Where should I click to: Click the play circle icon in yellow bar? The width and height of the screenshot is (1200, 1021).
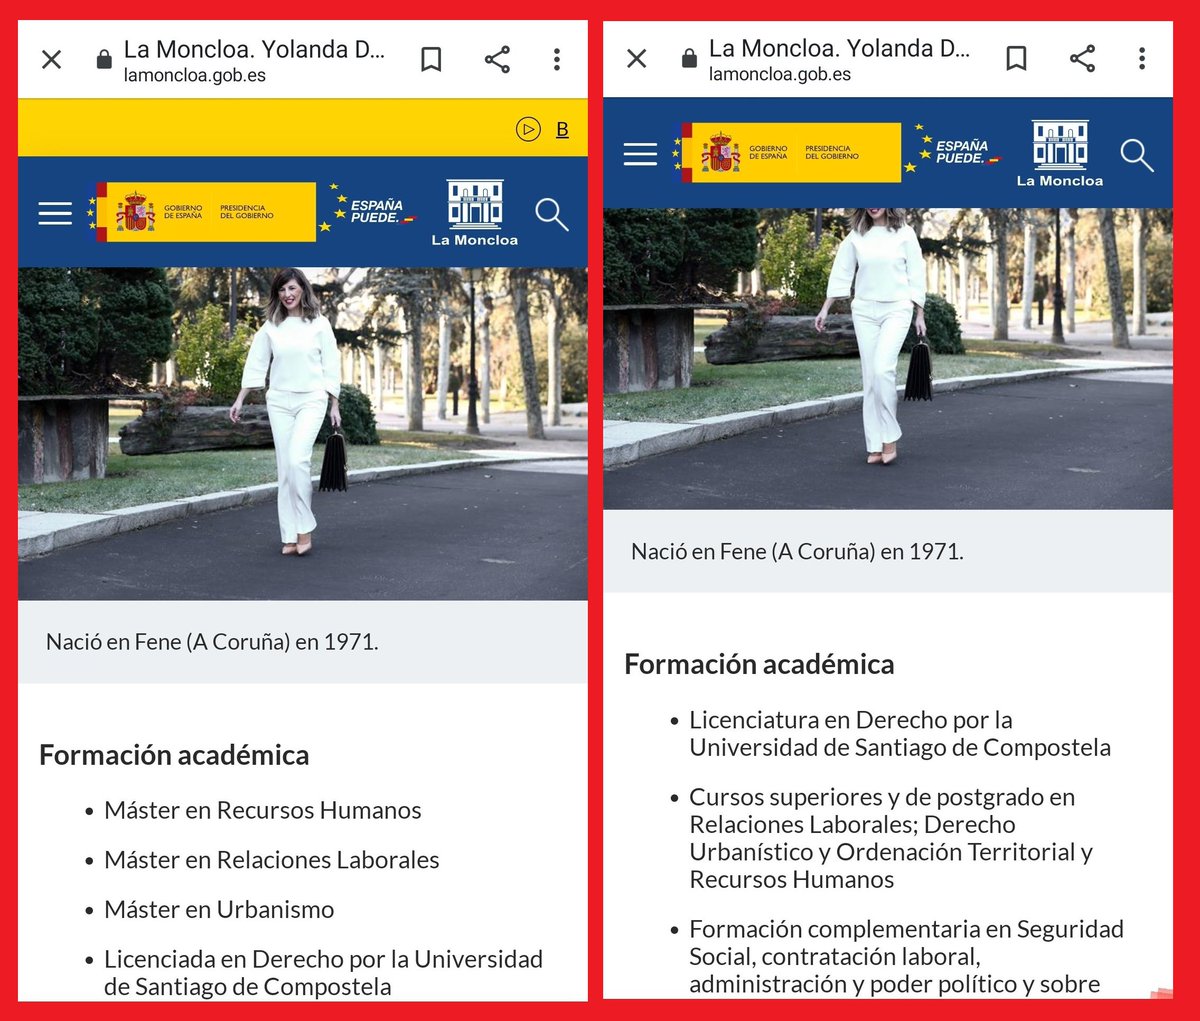528,129
